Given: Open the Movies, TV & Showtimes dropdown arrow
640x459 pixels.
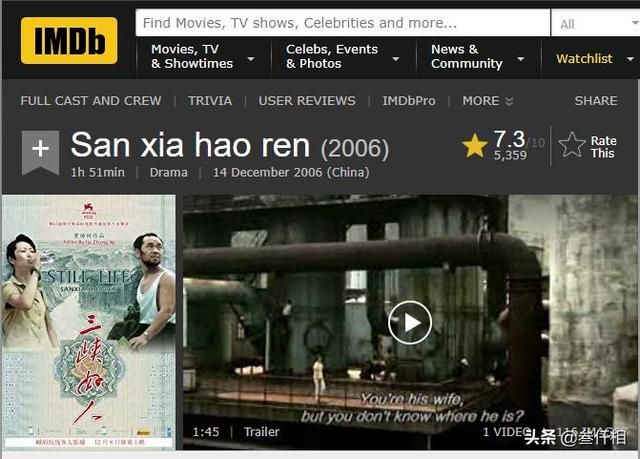Looking at the screenshot, I should tap(251, 59).
